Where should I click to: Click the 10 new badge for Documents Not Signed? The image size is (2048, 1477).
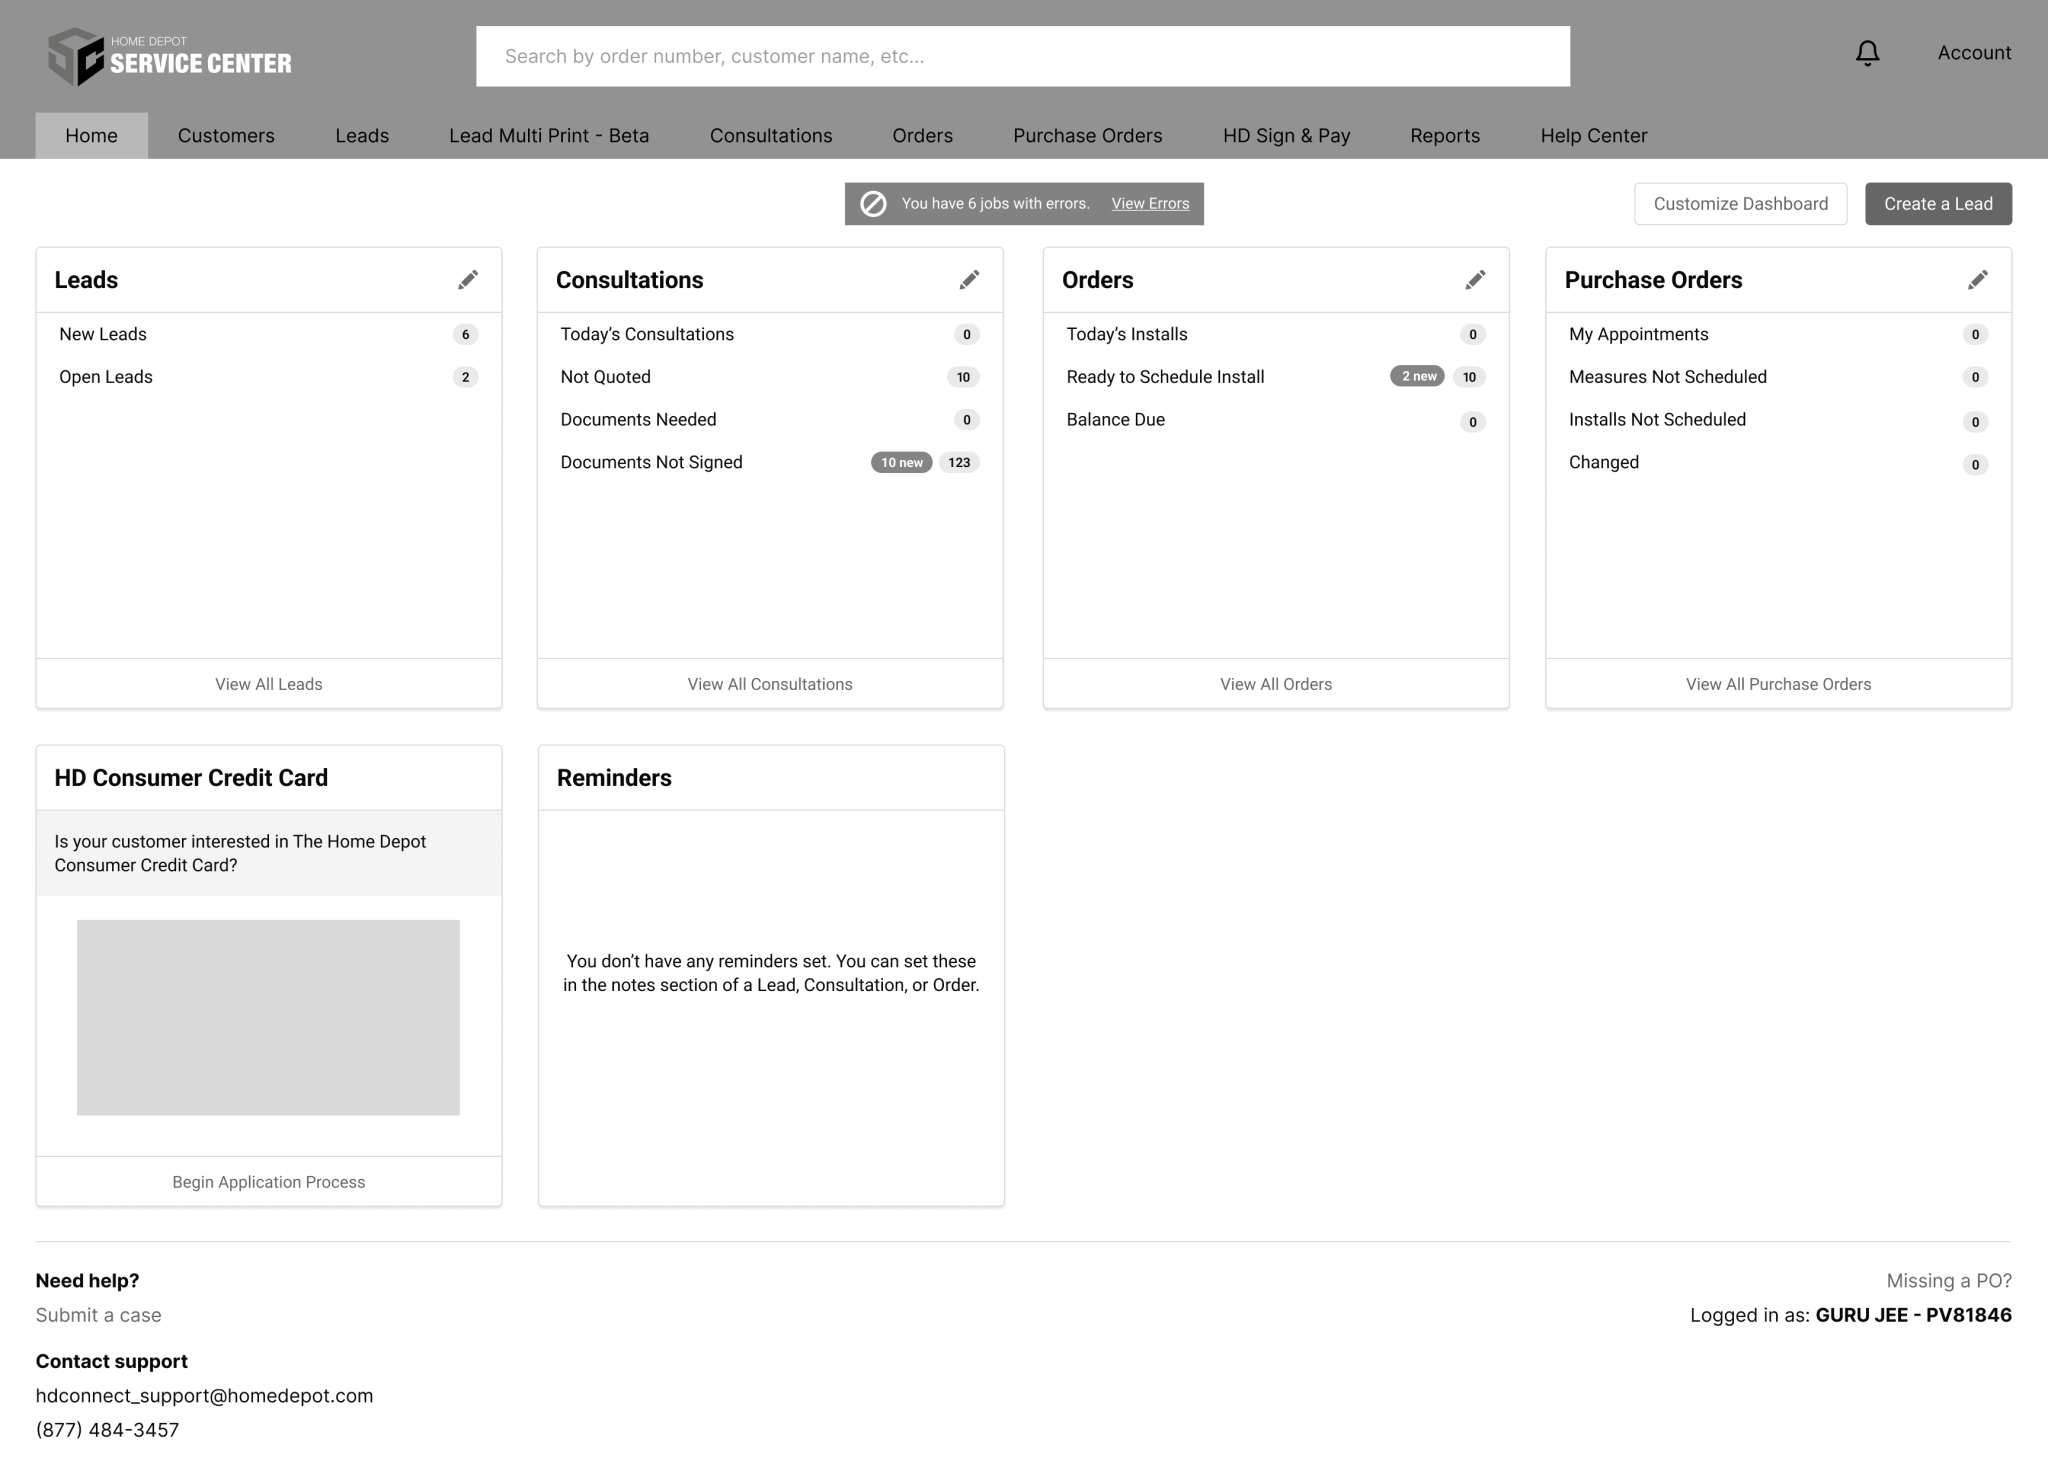[902, 463]
